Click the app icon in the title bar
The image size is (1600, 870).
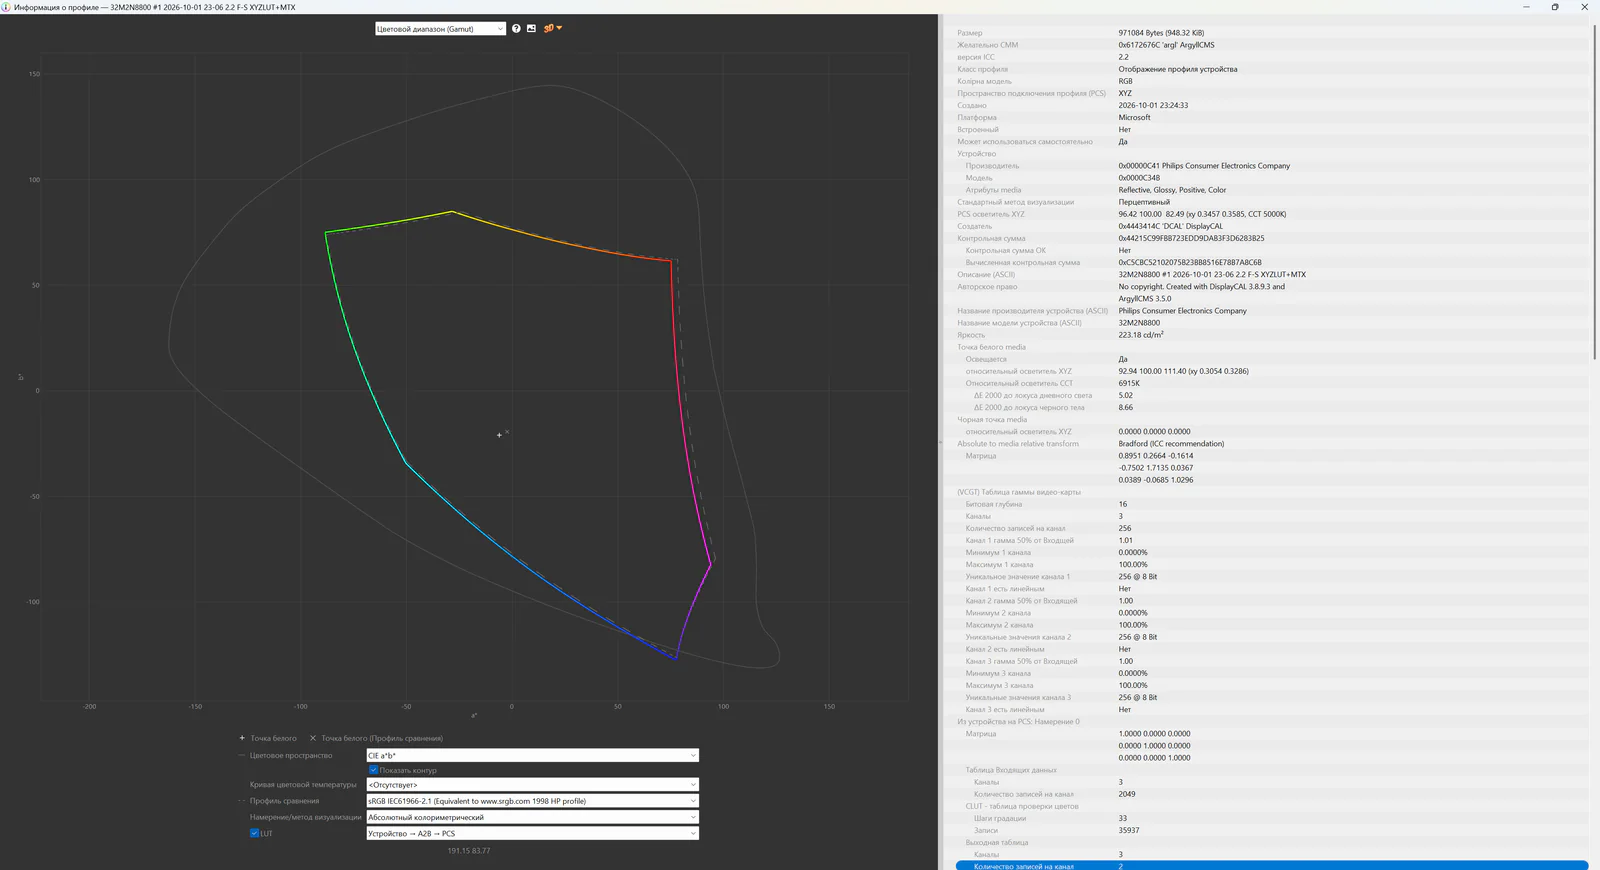pos(6,7)
